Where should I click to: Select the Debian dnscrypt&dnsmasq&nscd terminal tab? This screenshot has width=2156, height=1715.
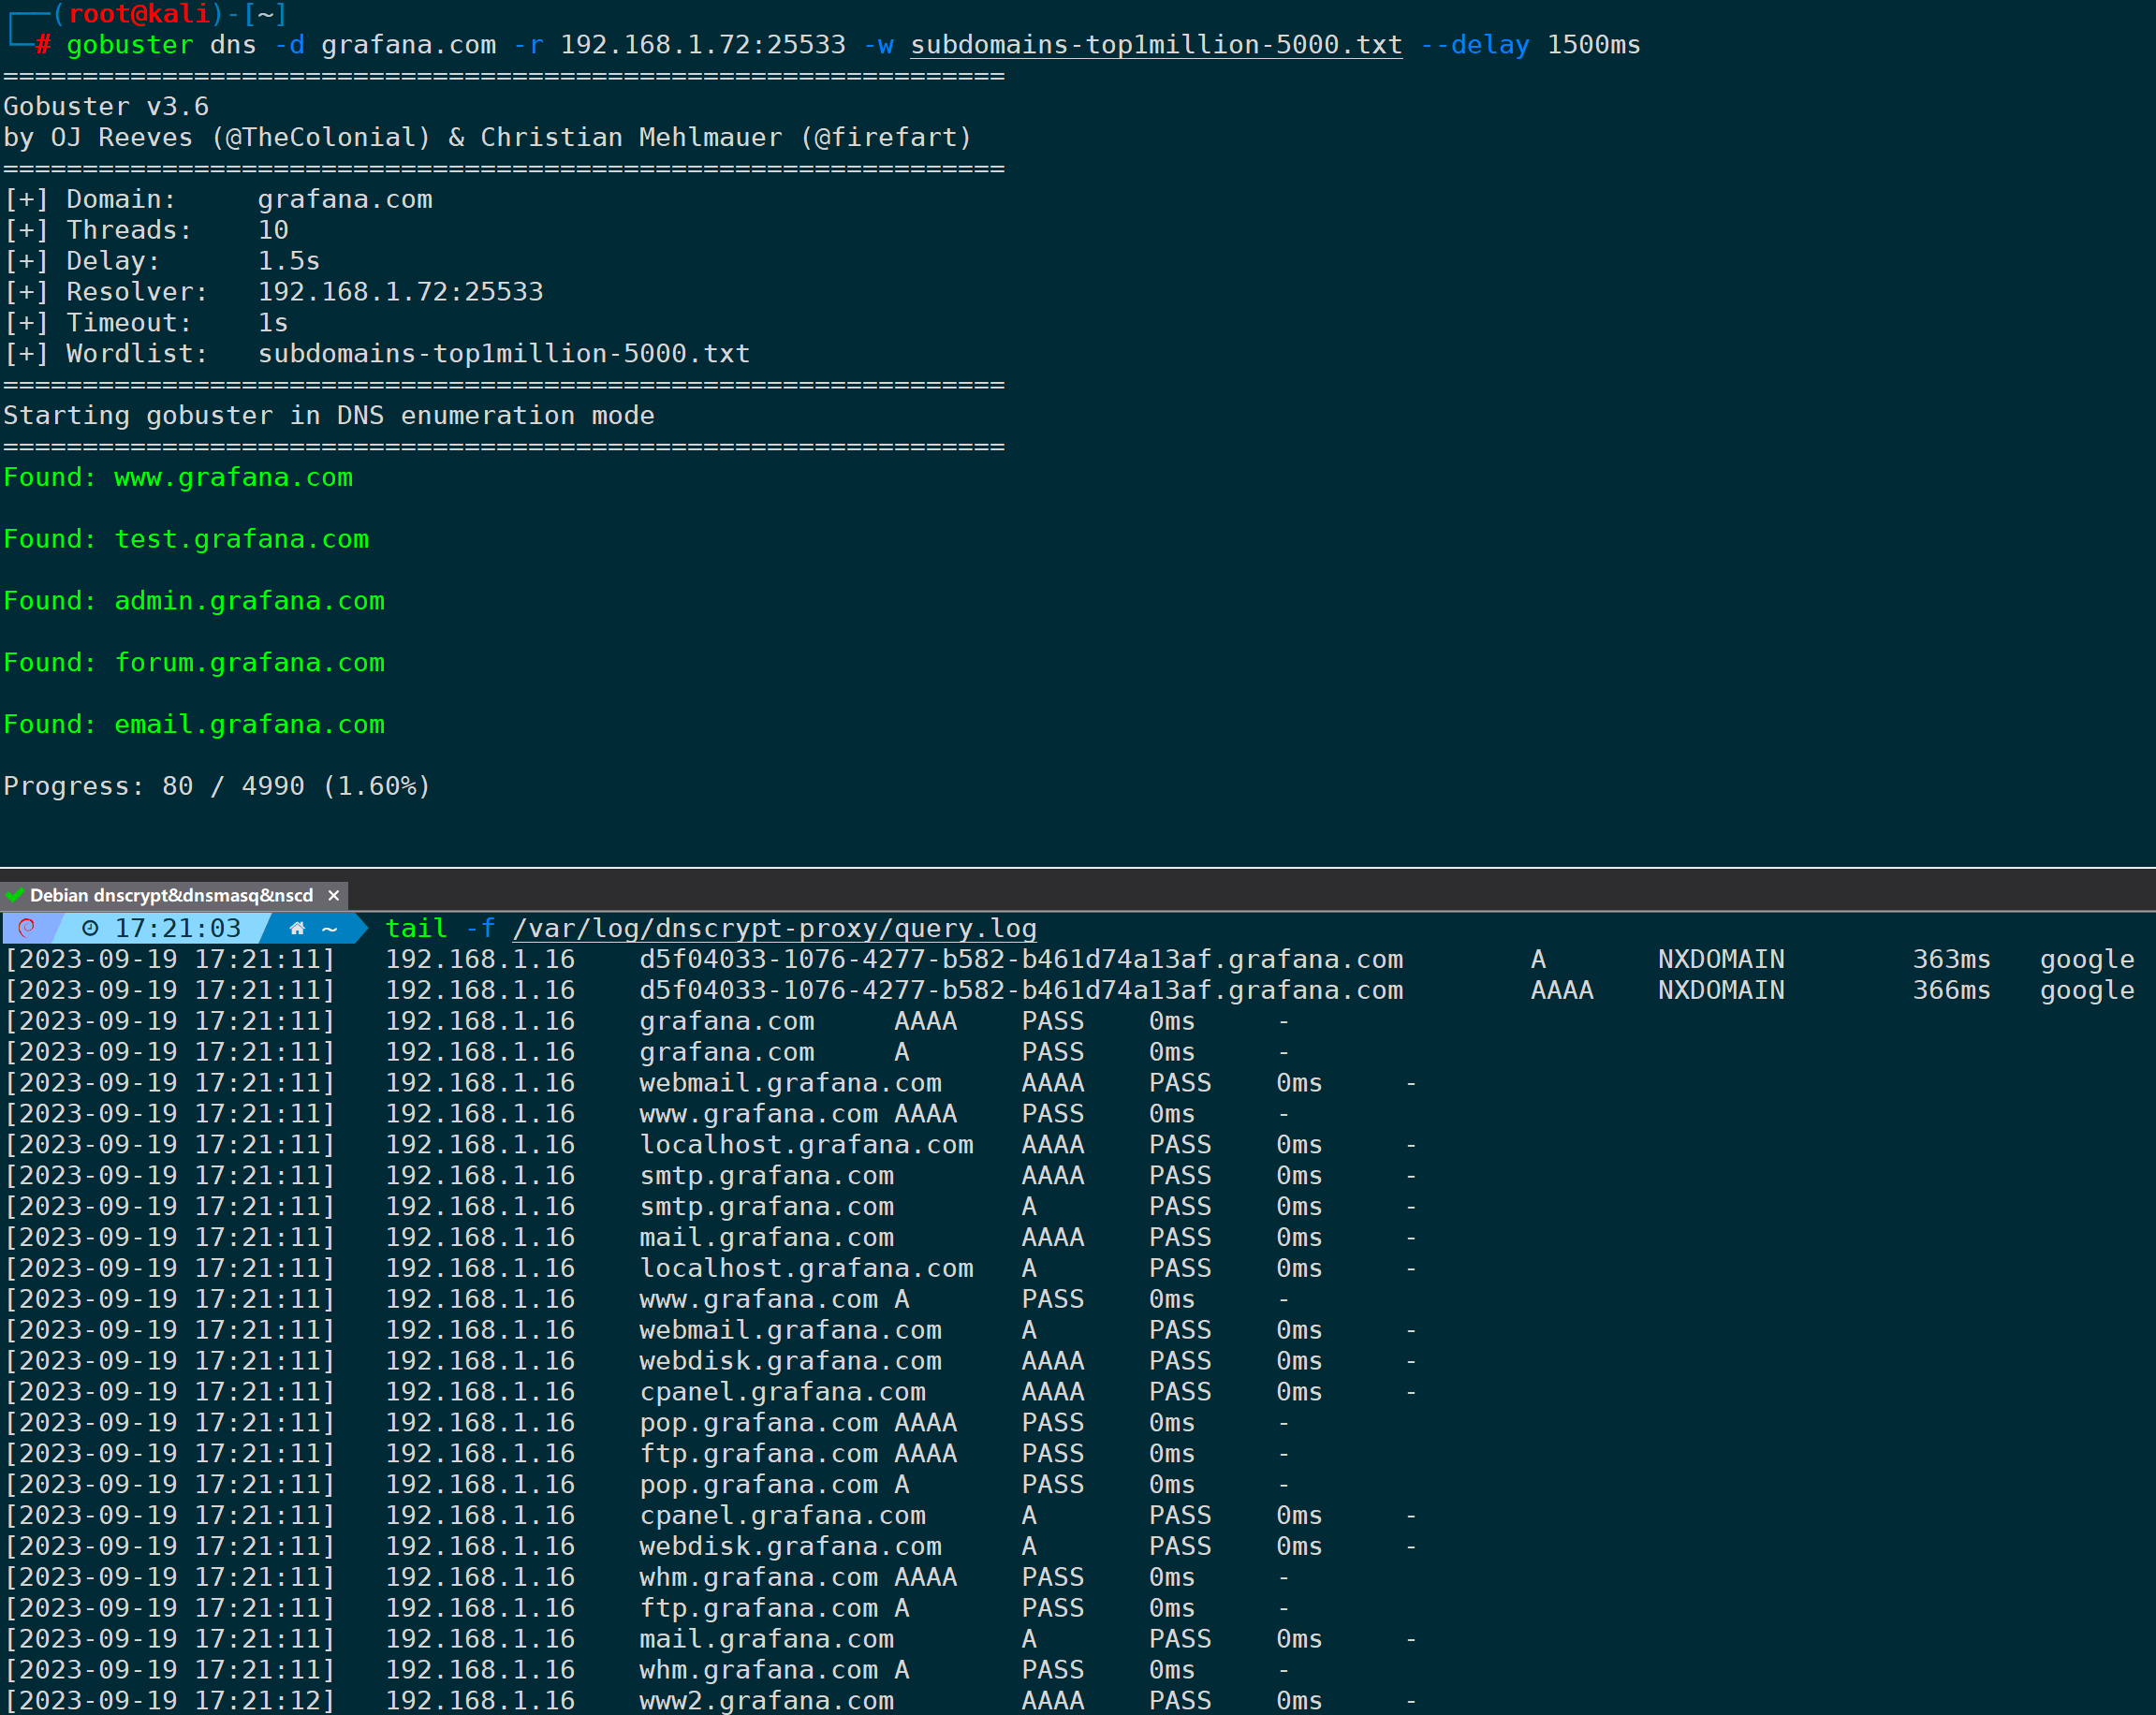[x=172, y=895]
